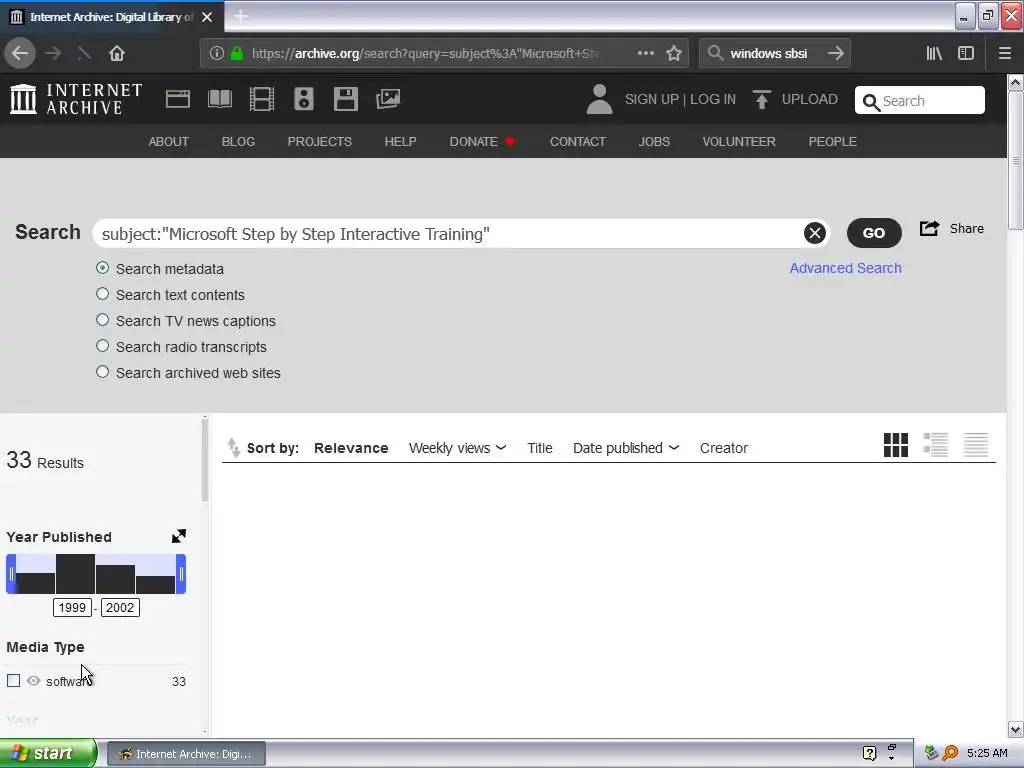The height and width of the screenshot is (768, 1024).
Task: Expand Year Published histogram
Action: click(x=178, y=536)
